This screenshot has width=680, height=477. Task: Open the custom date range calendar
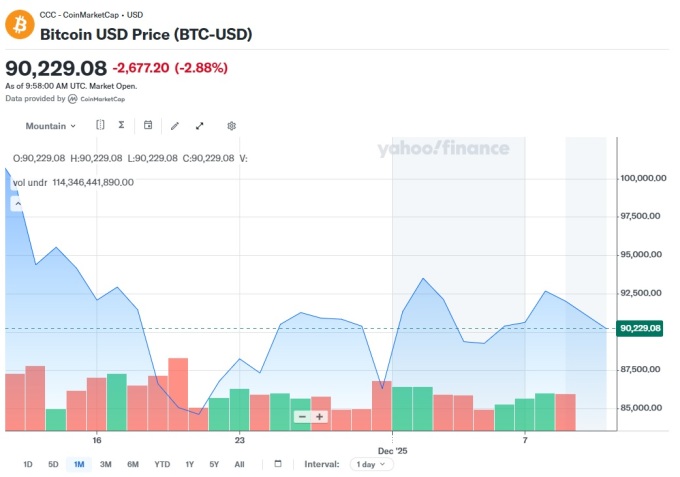pos(278,464)
